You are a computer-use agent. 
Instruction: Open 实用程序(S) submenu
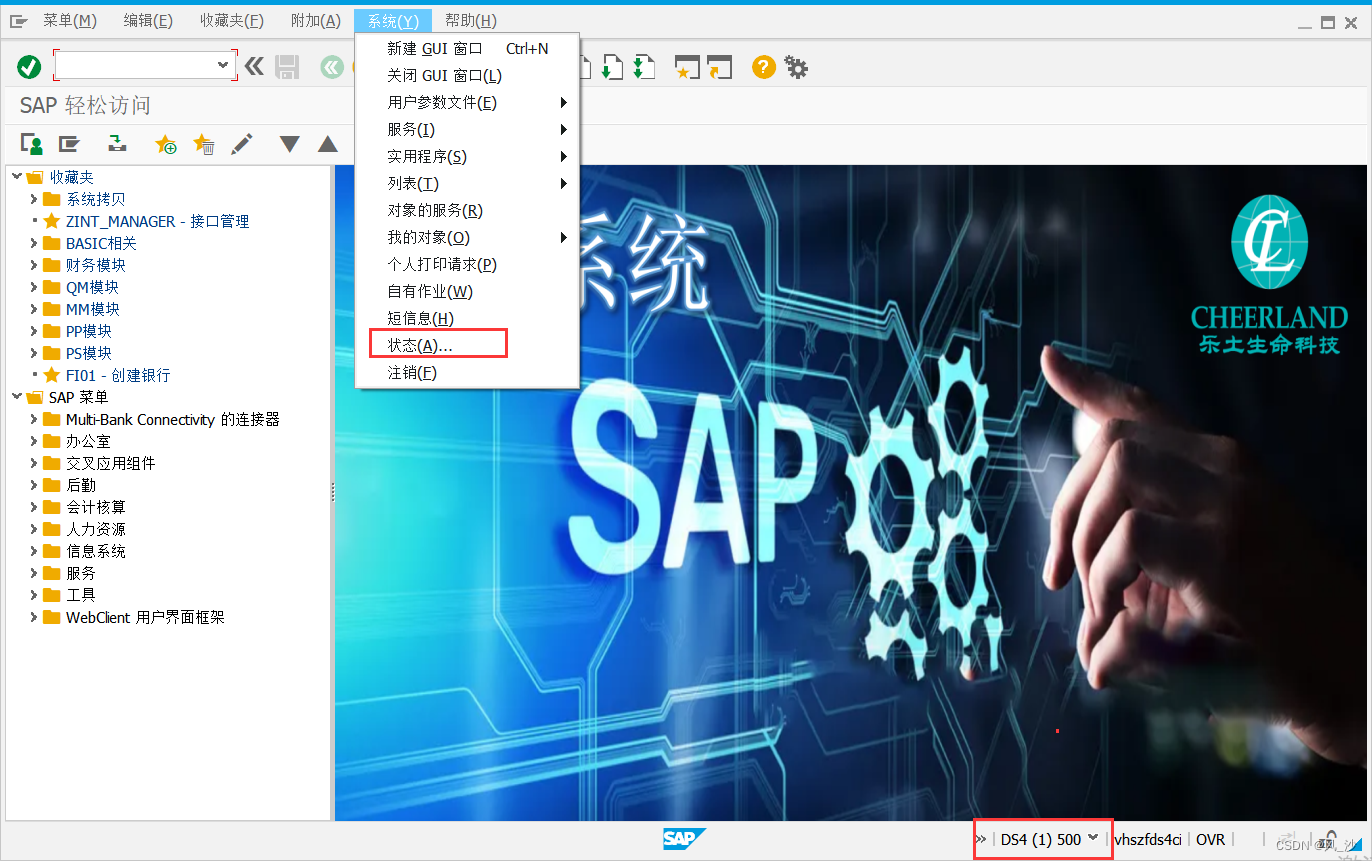(467, 156)
